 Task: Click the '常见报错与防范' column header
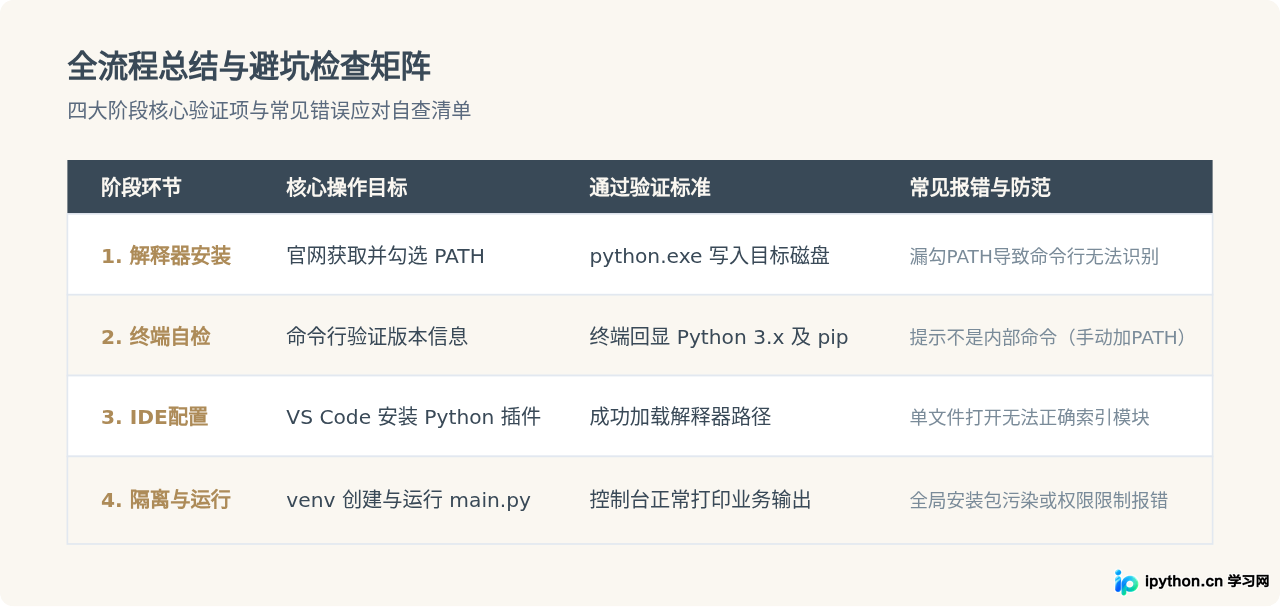pyautogui.click(x=980, y=187)
